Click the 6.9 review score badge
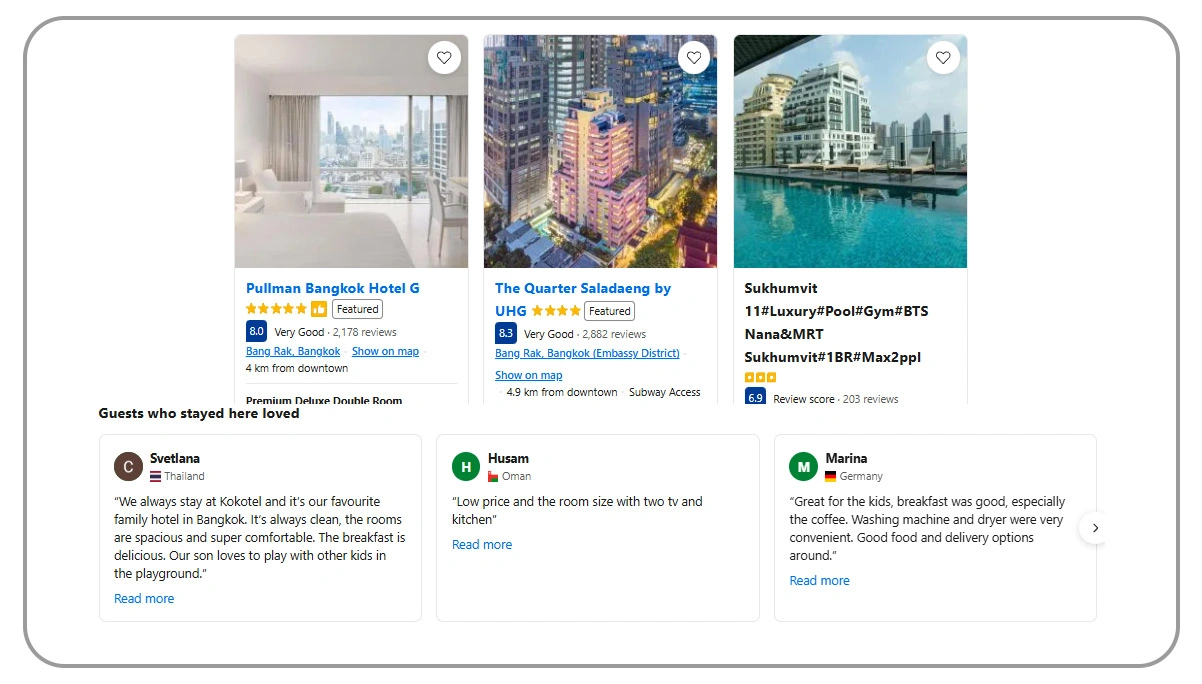The image size is (1202, 684). [756, 397]
